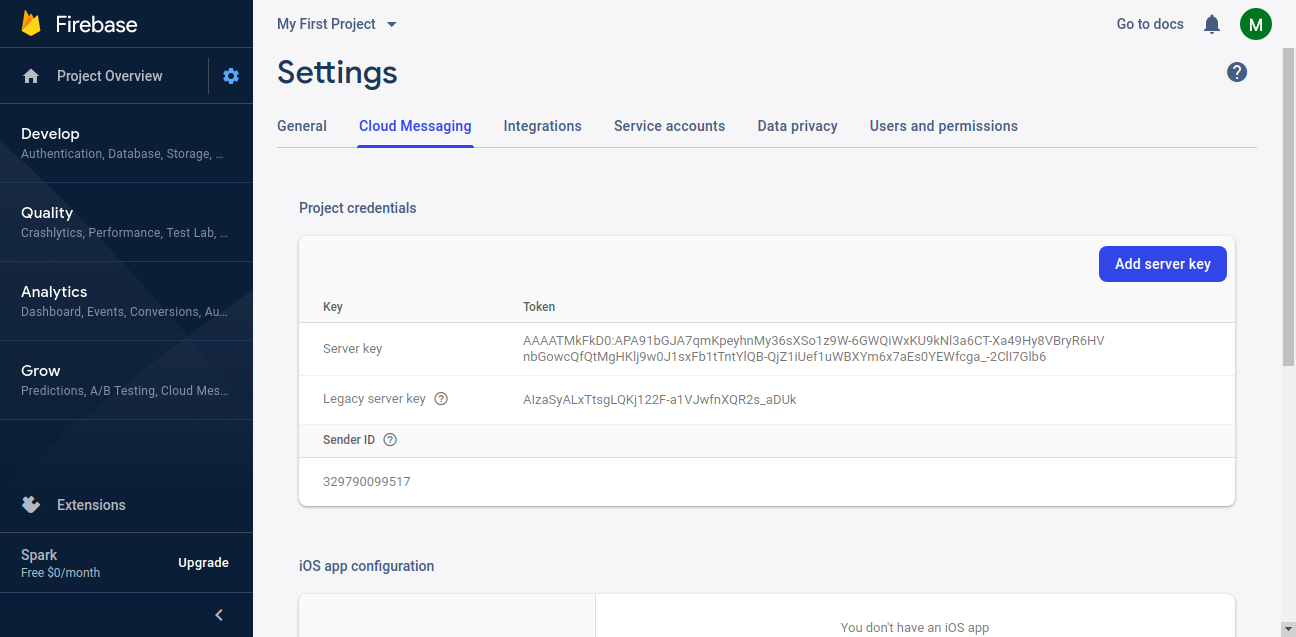Click the Sender ID label
Viewport: 1296px width, 637px height.
click(x=349, y=440)
